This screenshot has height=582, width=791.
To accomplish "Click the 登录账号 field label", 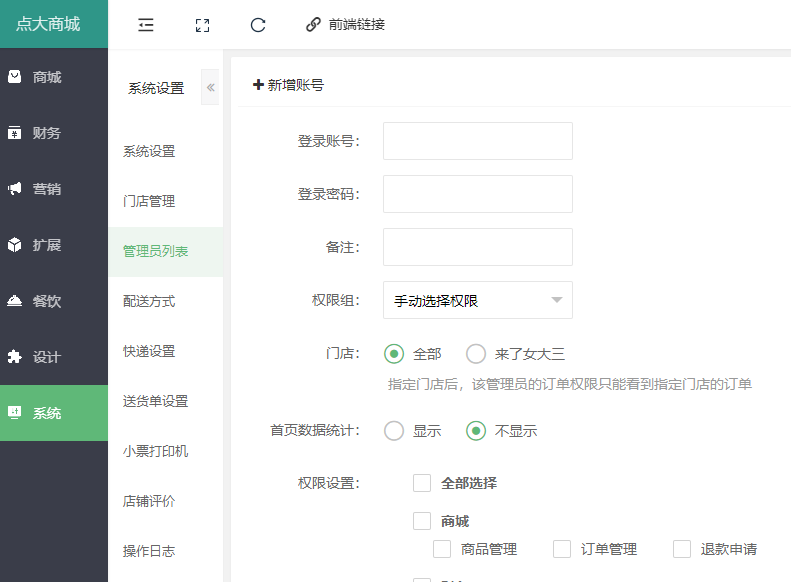I will pos(328,141).
